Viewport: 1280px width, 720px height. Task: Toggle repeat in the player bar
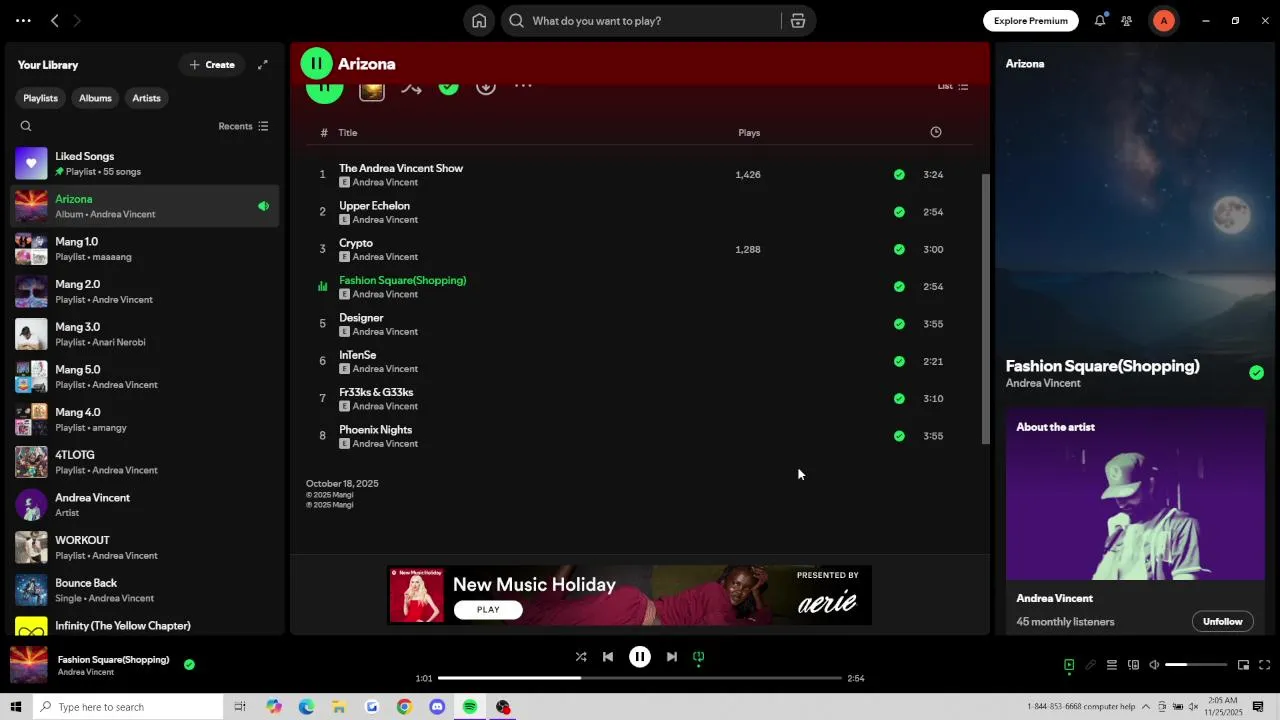(x=699, y=657)
